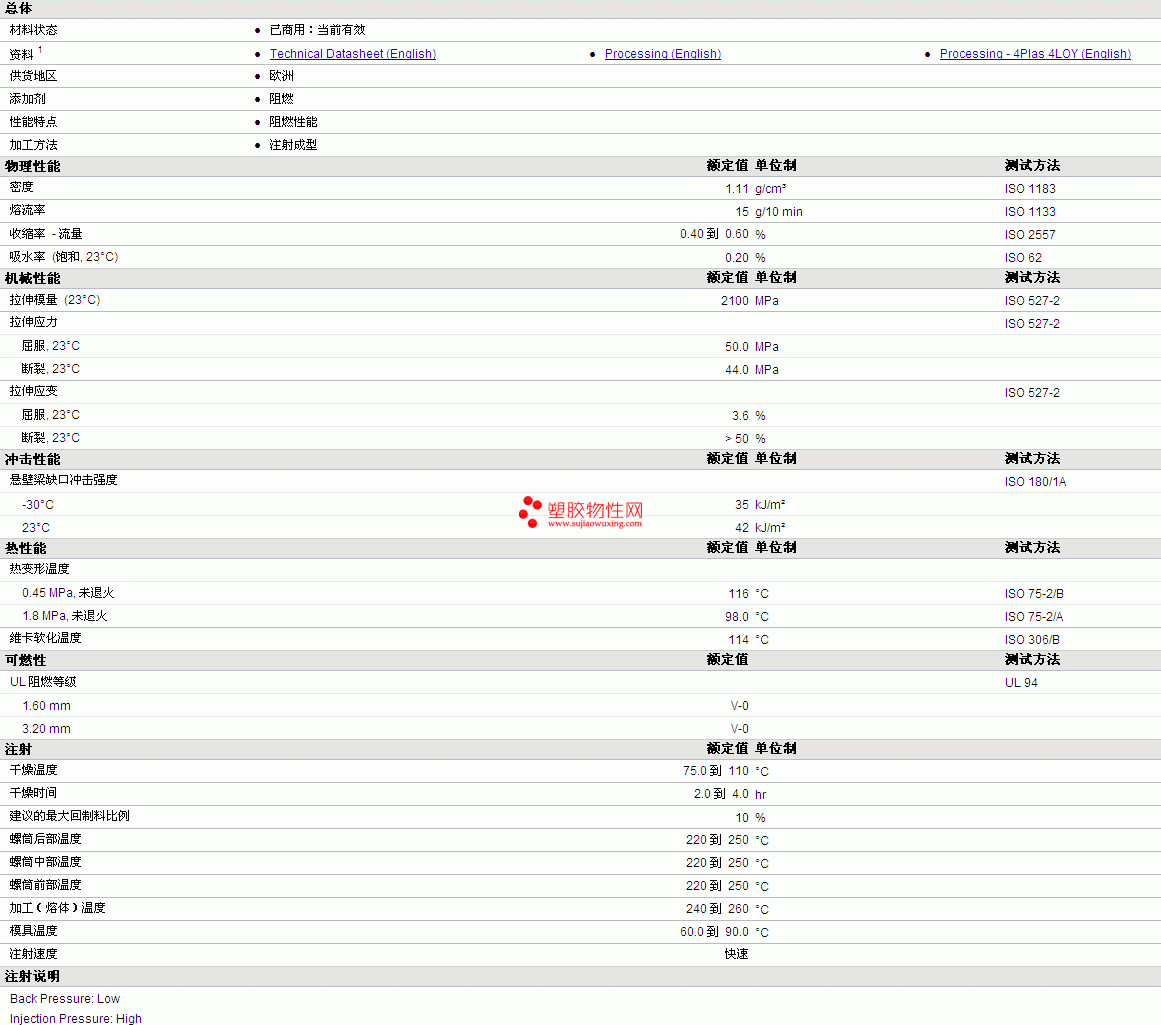
Task: Click the yield strain value 3.6
Action: pyautogui.click(x=740, y=415)
